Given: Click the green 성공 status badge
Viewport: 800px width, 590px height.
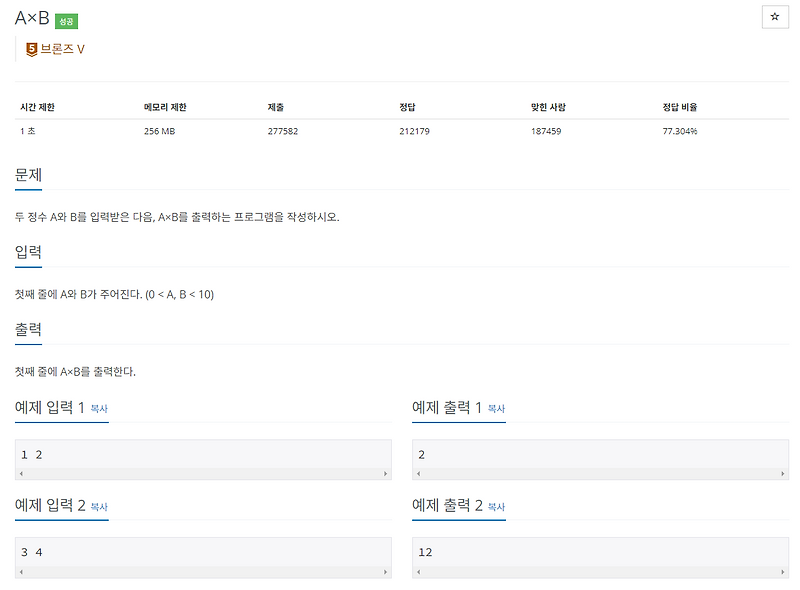Looking at the screenshot, I should coord(65,19).
